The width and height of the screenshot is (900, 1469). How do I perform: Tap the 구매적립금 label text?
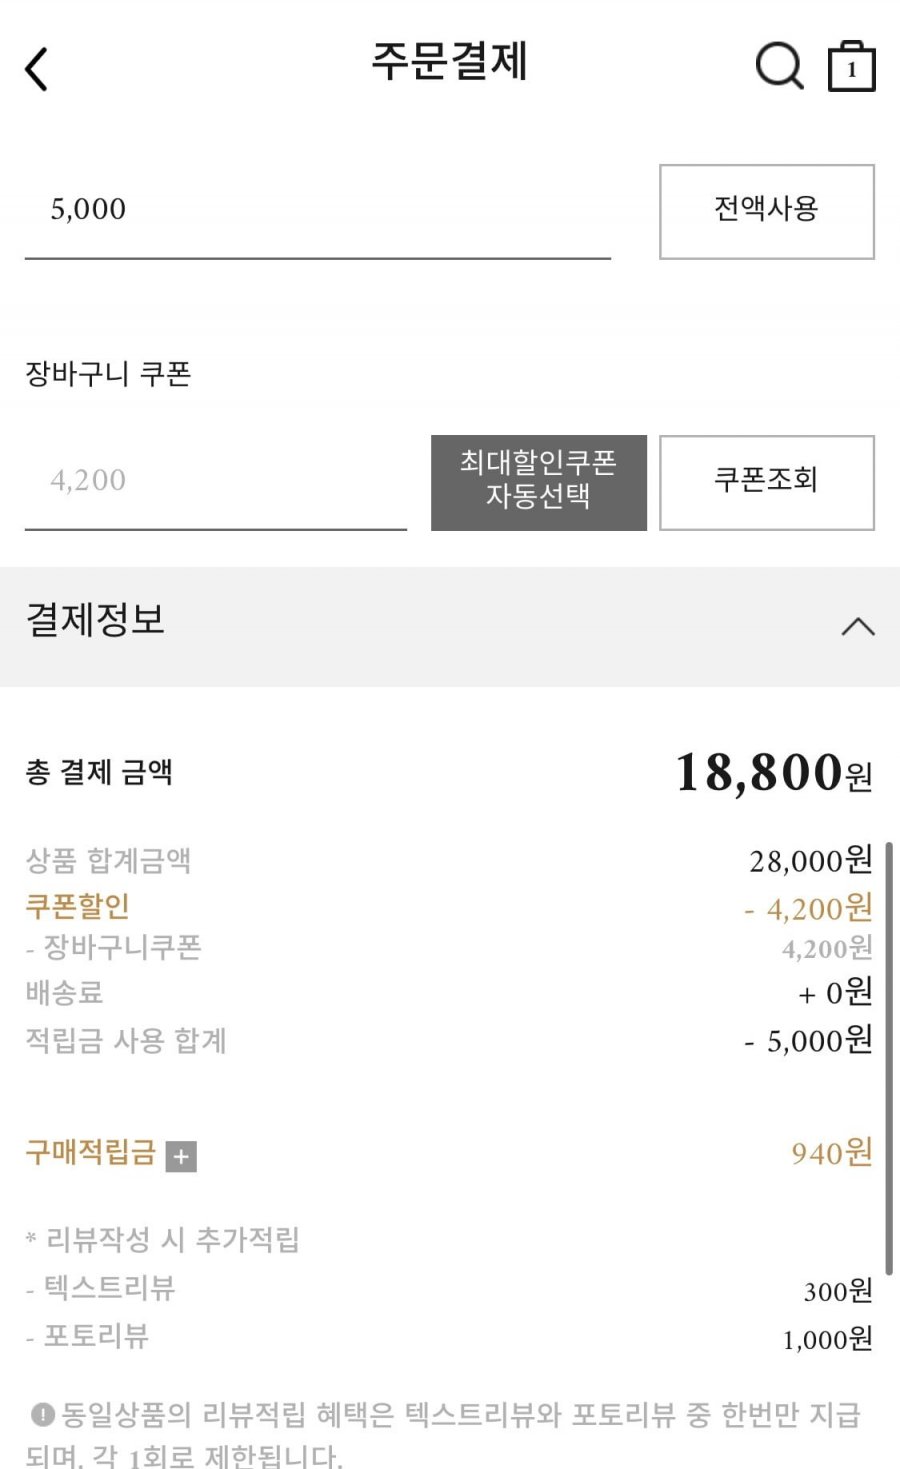click(x=90, y=1153)
